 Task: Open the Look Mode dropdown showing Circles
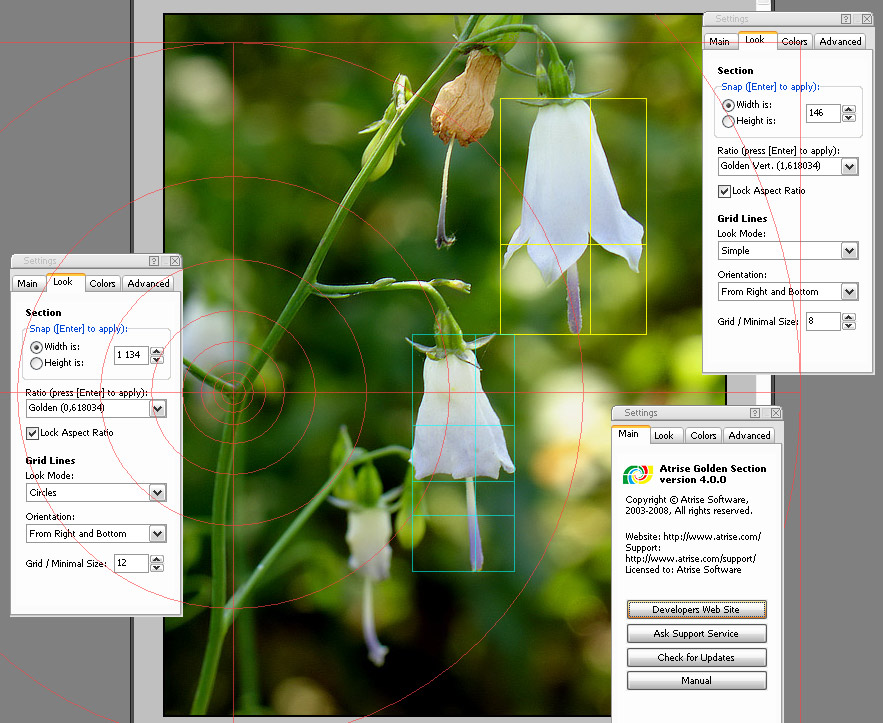coord(156,493)
